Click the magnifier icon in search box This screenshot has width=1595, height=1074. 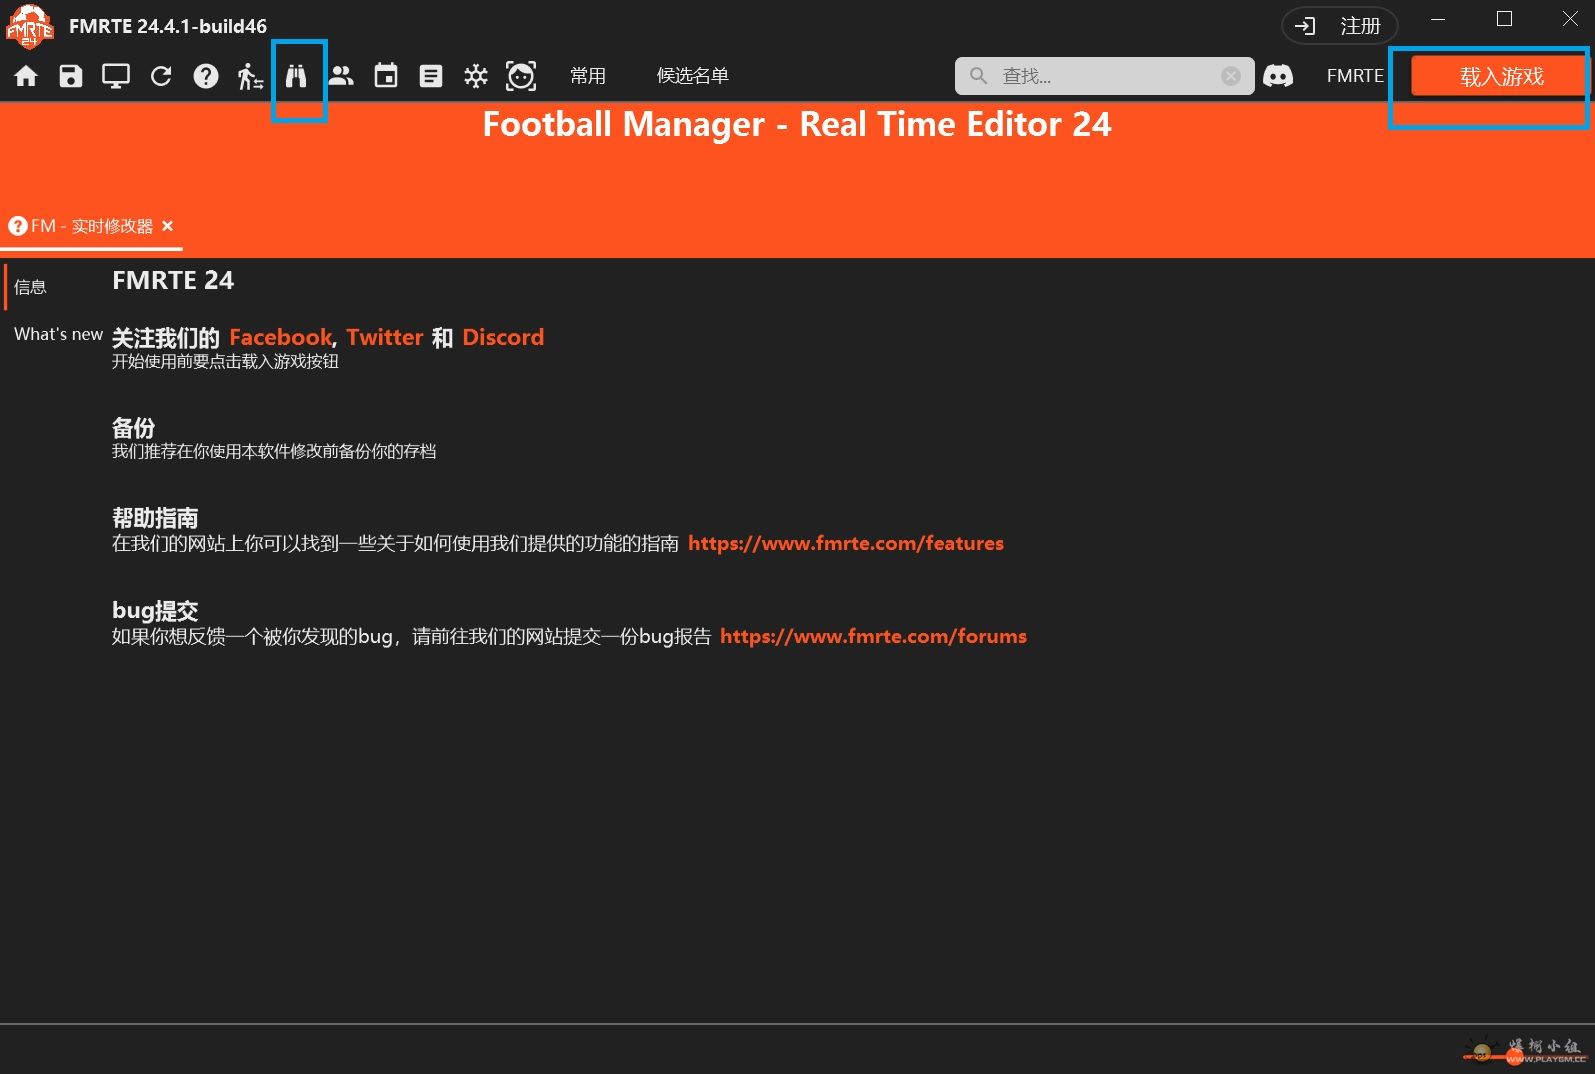(x=978, y=76)
